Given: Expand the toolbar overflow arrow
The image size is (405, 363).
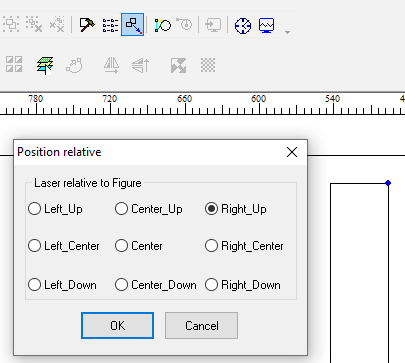Looking at the screenshot, I should click(287, 32).
